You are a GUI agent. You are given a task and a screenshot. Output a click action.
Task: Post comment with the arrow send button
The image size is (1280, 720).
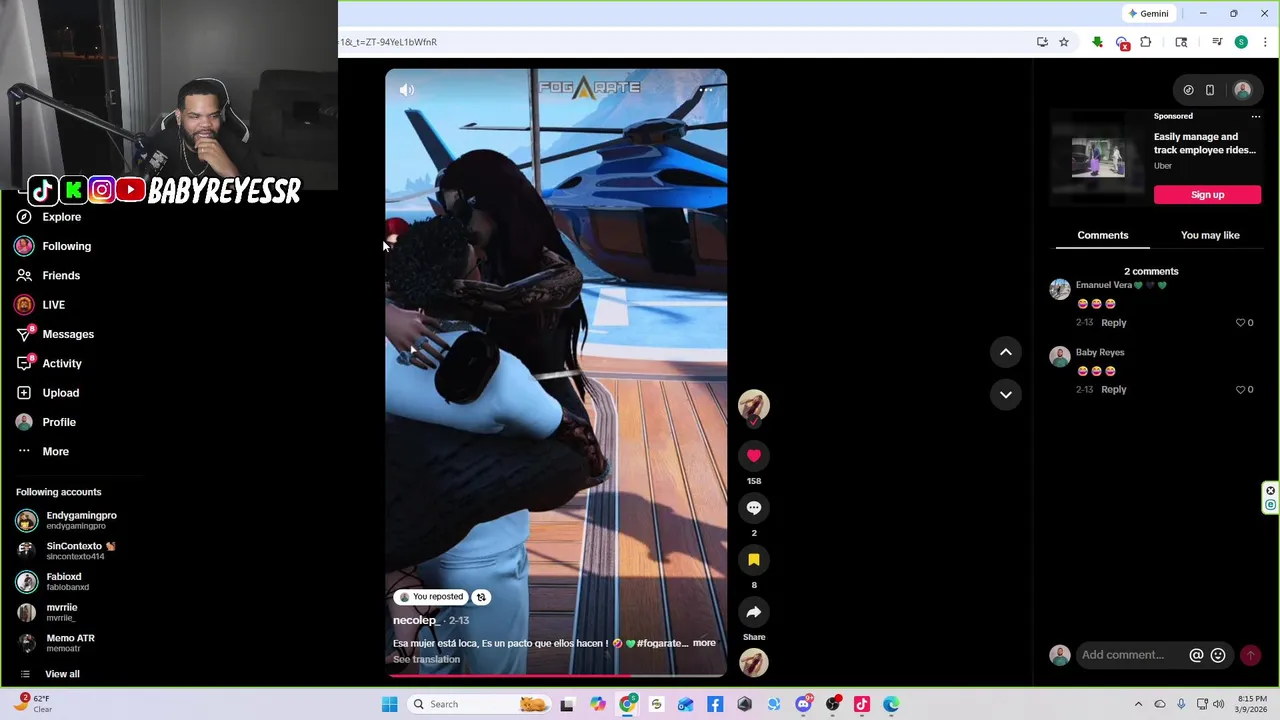pos(1250,655)
